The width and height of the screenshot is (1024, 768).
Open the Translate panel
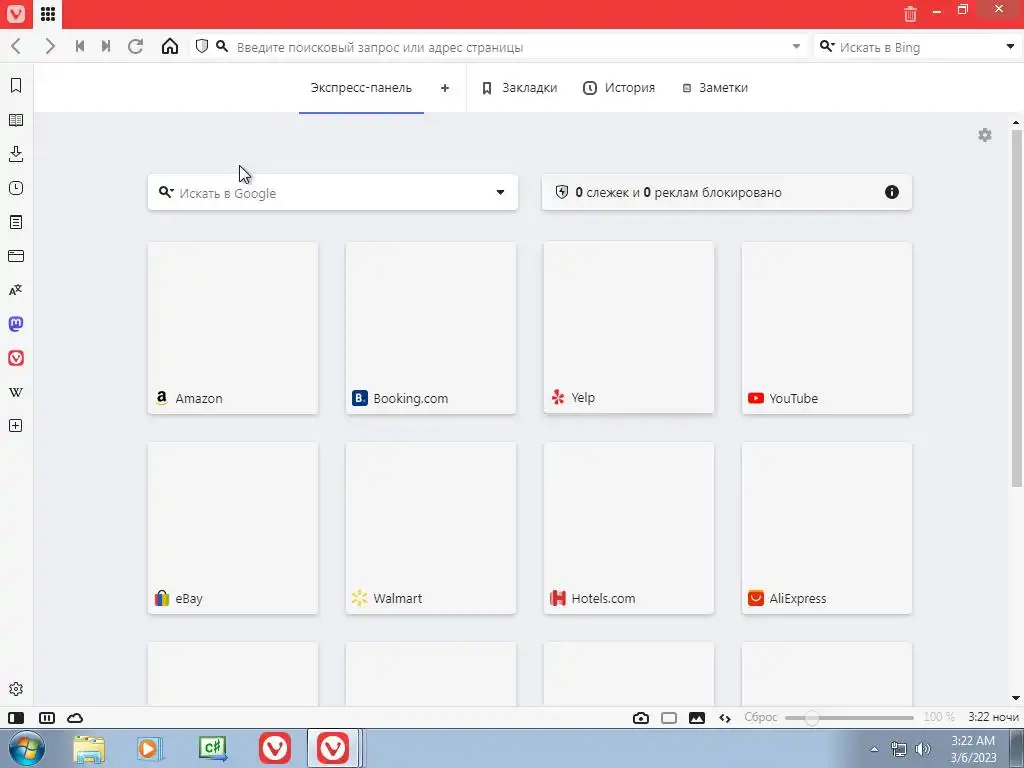click(x=16, y=290)
